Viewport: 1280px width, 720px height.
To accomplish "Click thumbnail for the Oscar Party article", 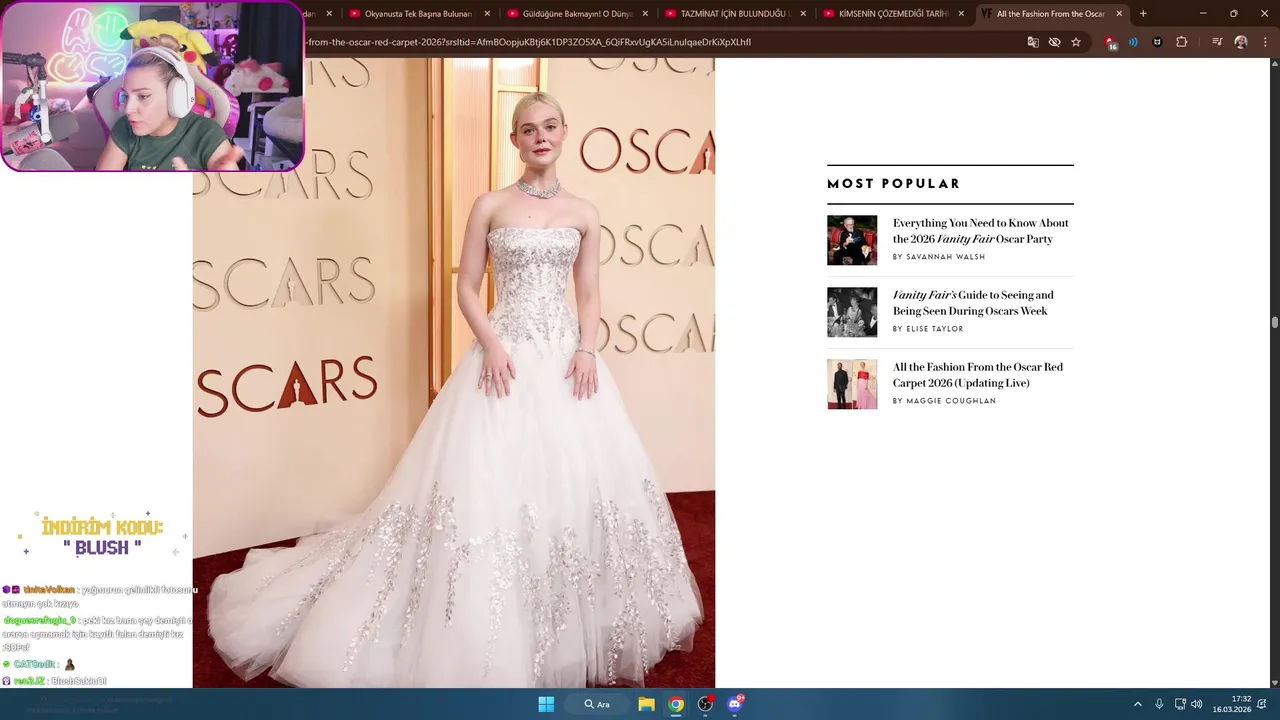I will click(852, 240).
